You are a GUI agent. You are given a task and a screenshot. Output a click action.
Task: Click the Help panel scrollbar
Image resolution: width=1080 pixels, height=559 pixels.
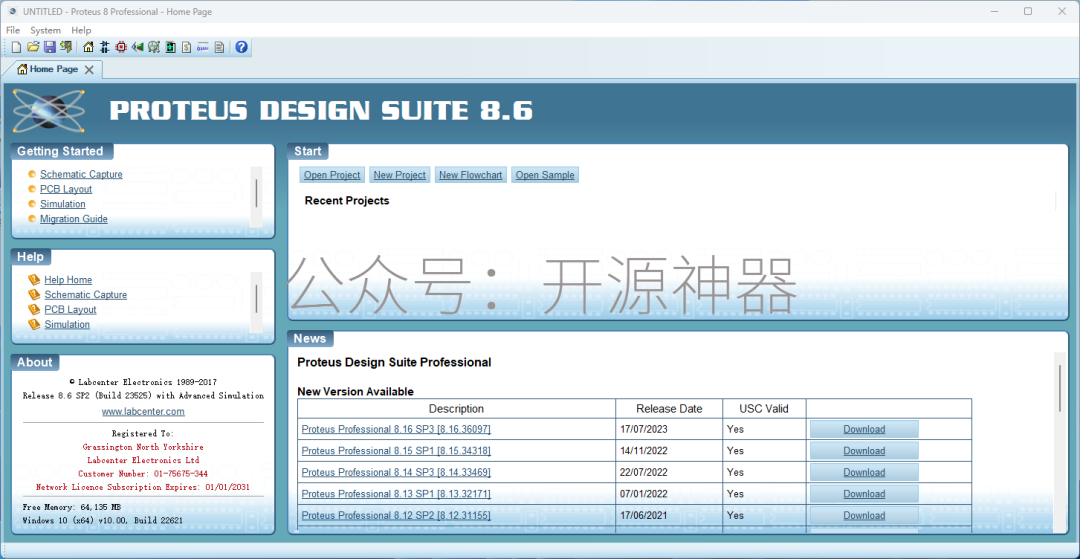(256, 302)
